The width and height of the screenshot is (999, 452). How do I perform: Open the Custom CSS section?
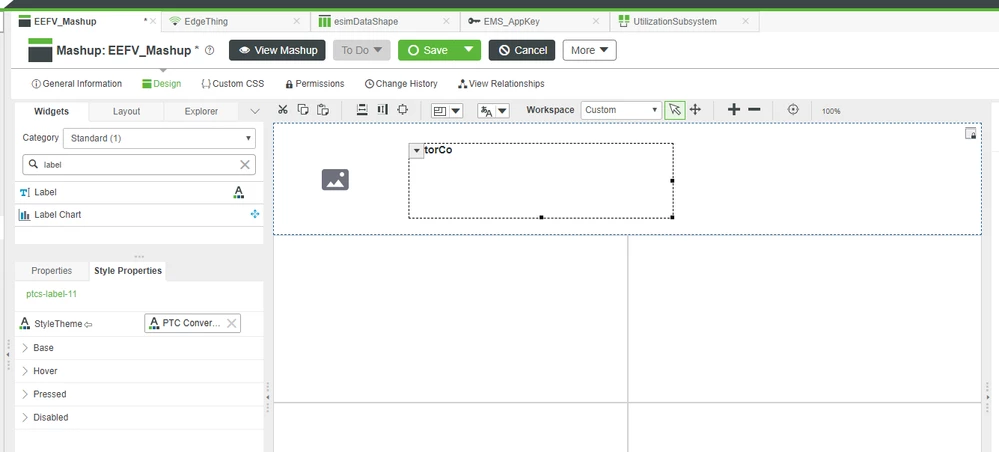(233, 84)
